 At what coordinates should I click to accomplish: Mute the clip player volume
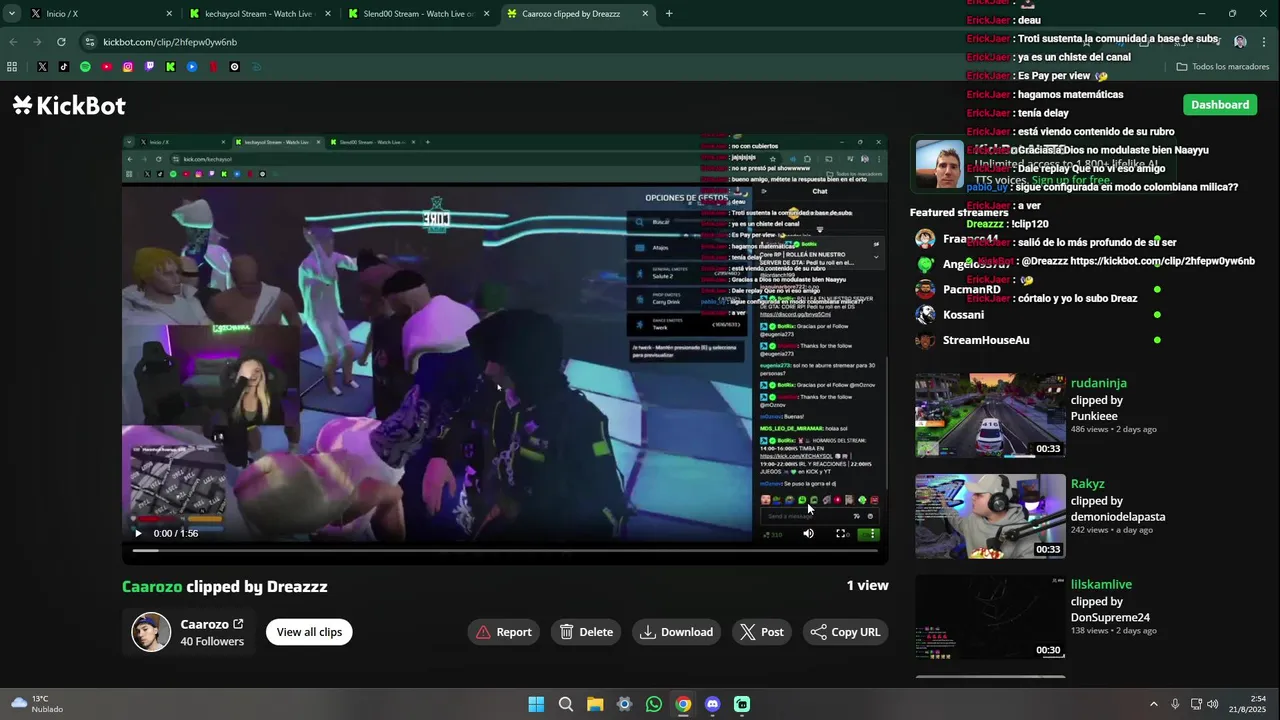point(808,533)
